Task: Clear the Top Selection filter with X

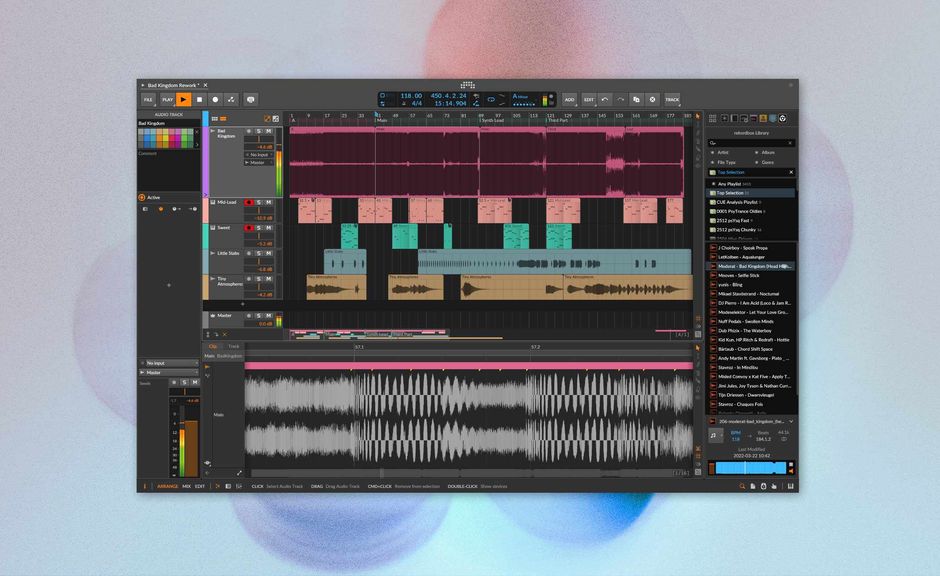Action: pos(791,172)
